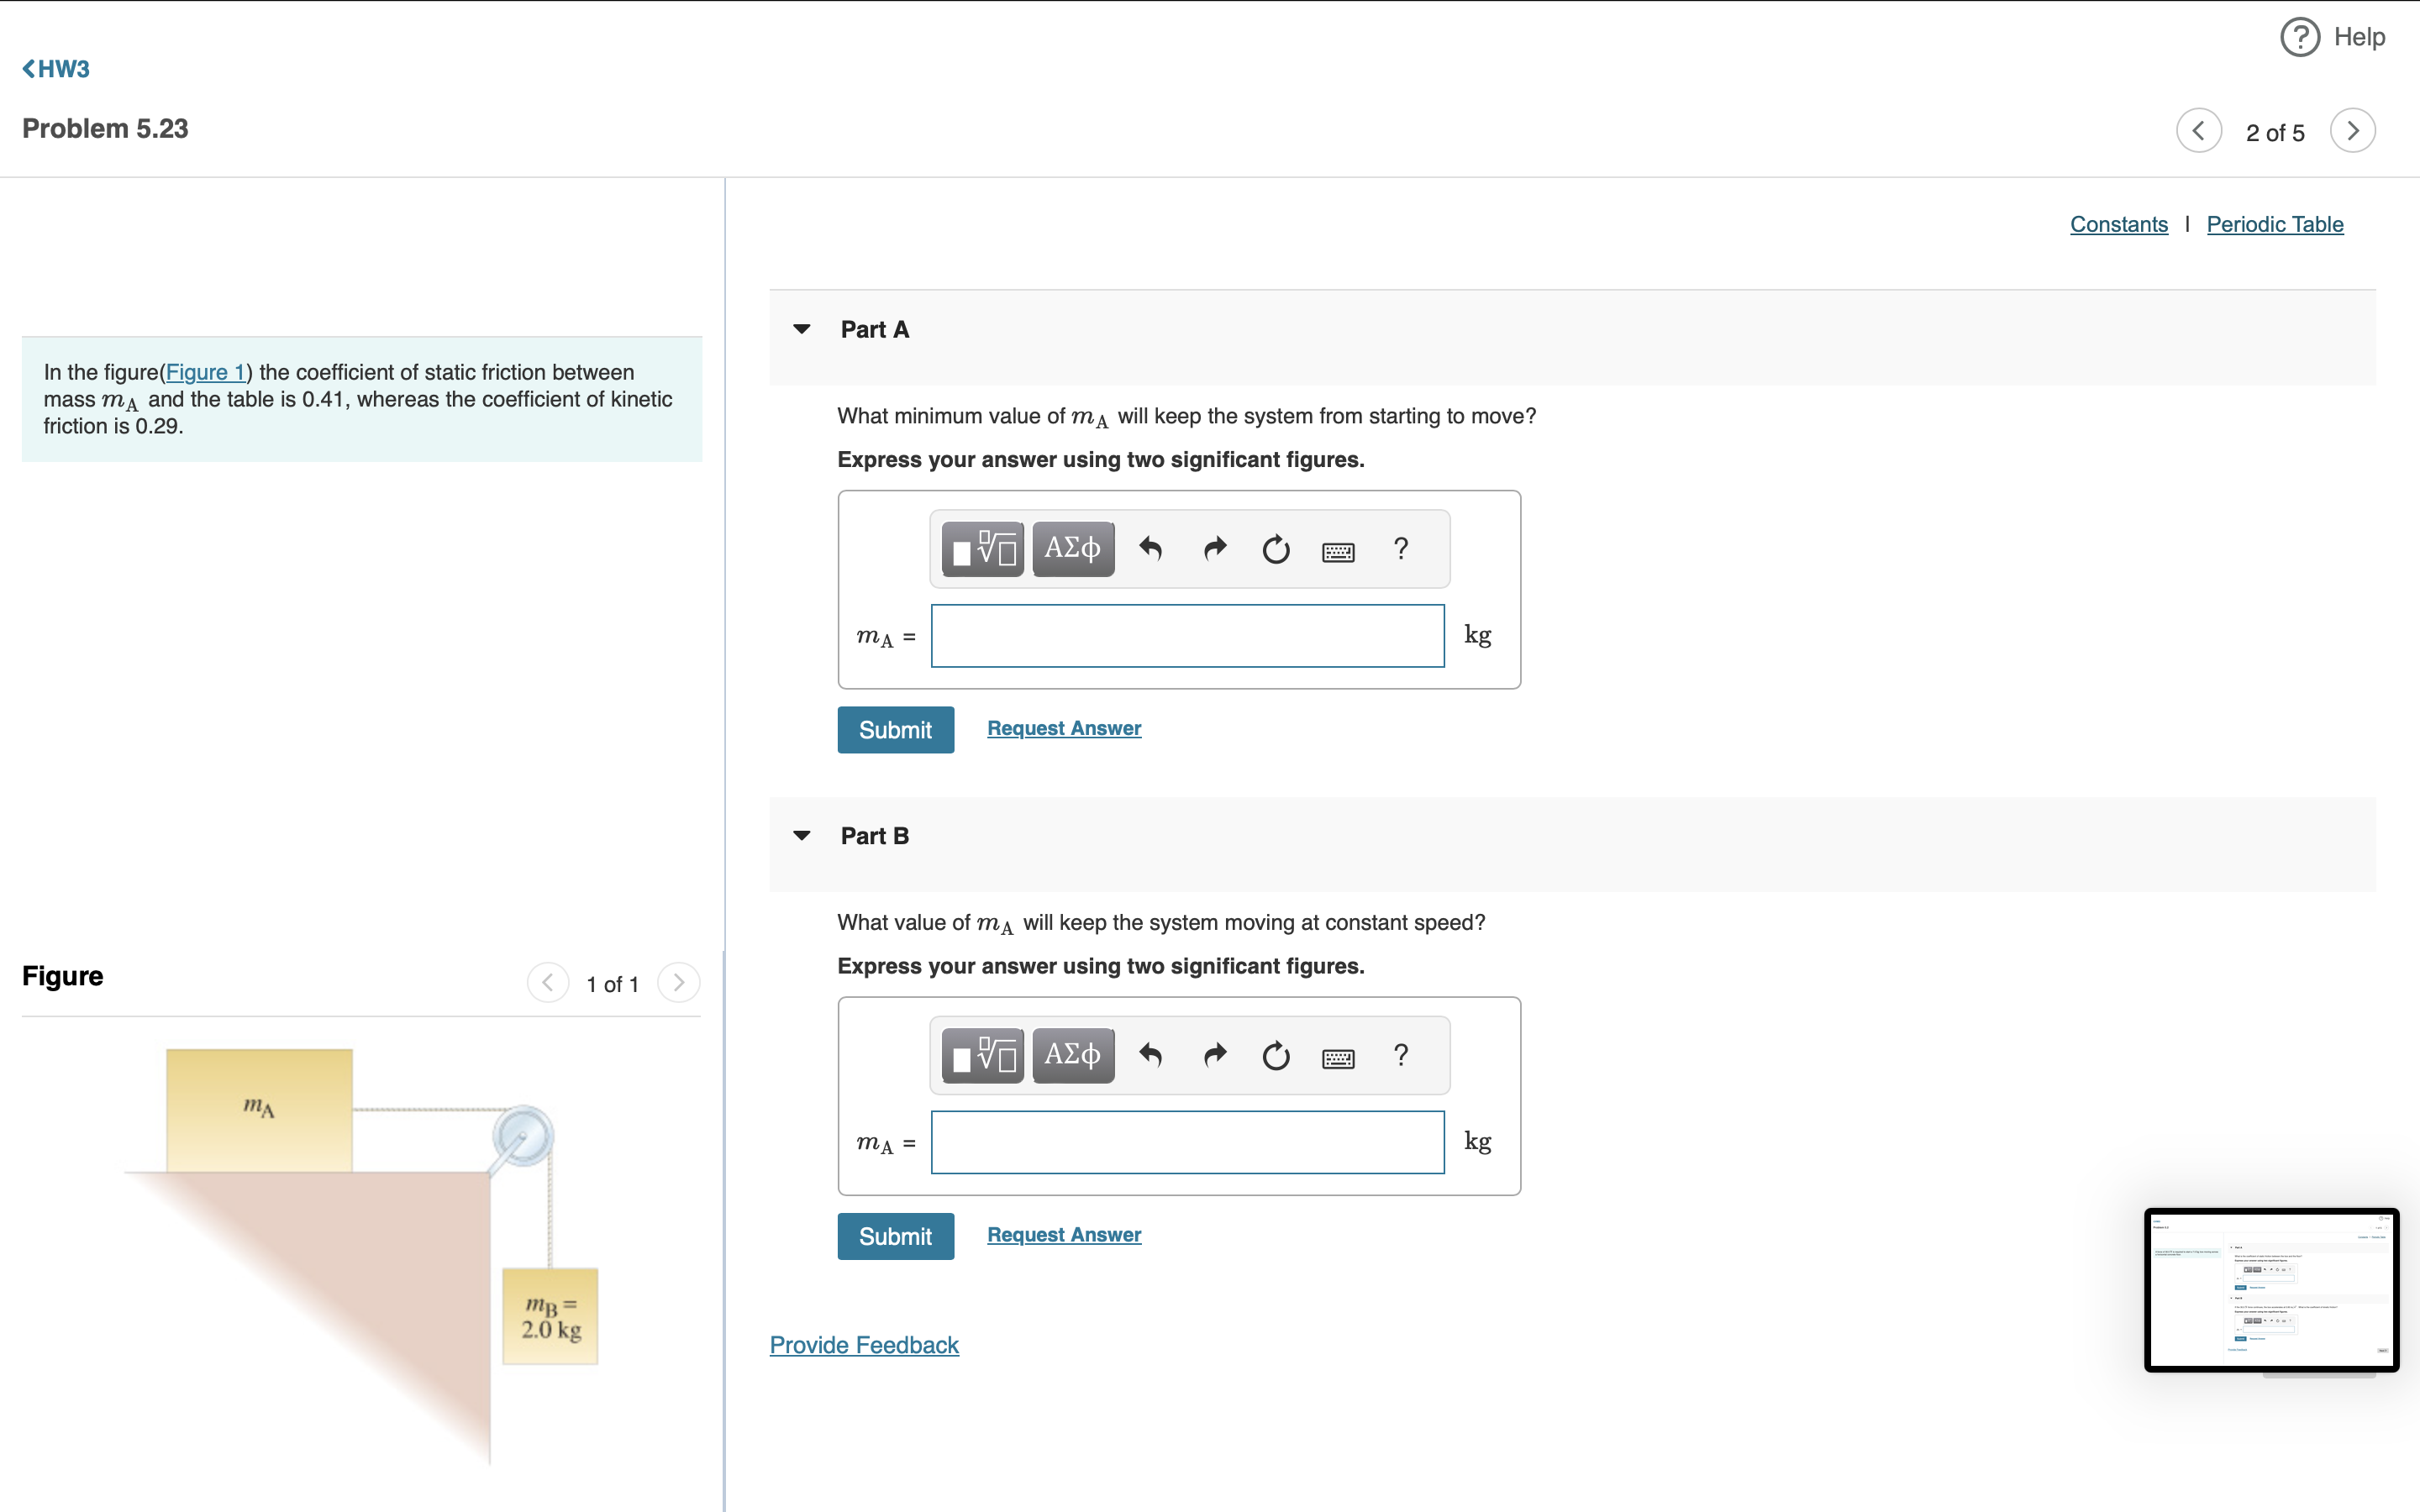
Task: Collapse the Part B section
Action: coord(802,836)
